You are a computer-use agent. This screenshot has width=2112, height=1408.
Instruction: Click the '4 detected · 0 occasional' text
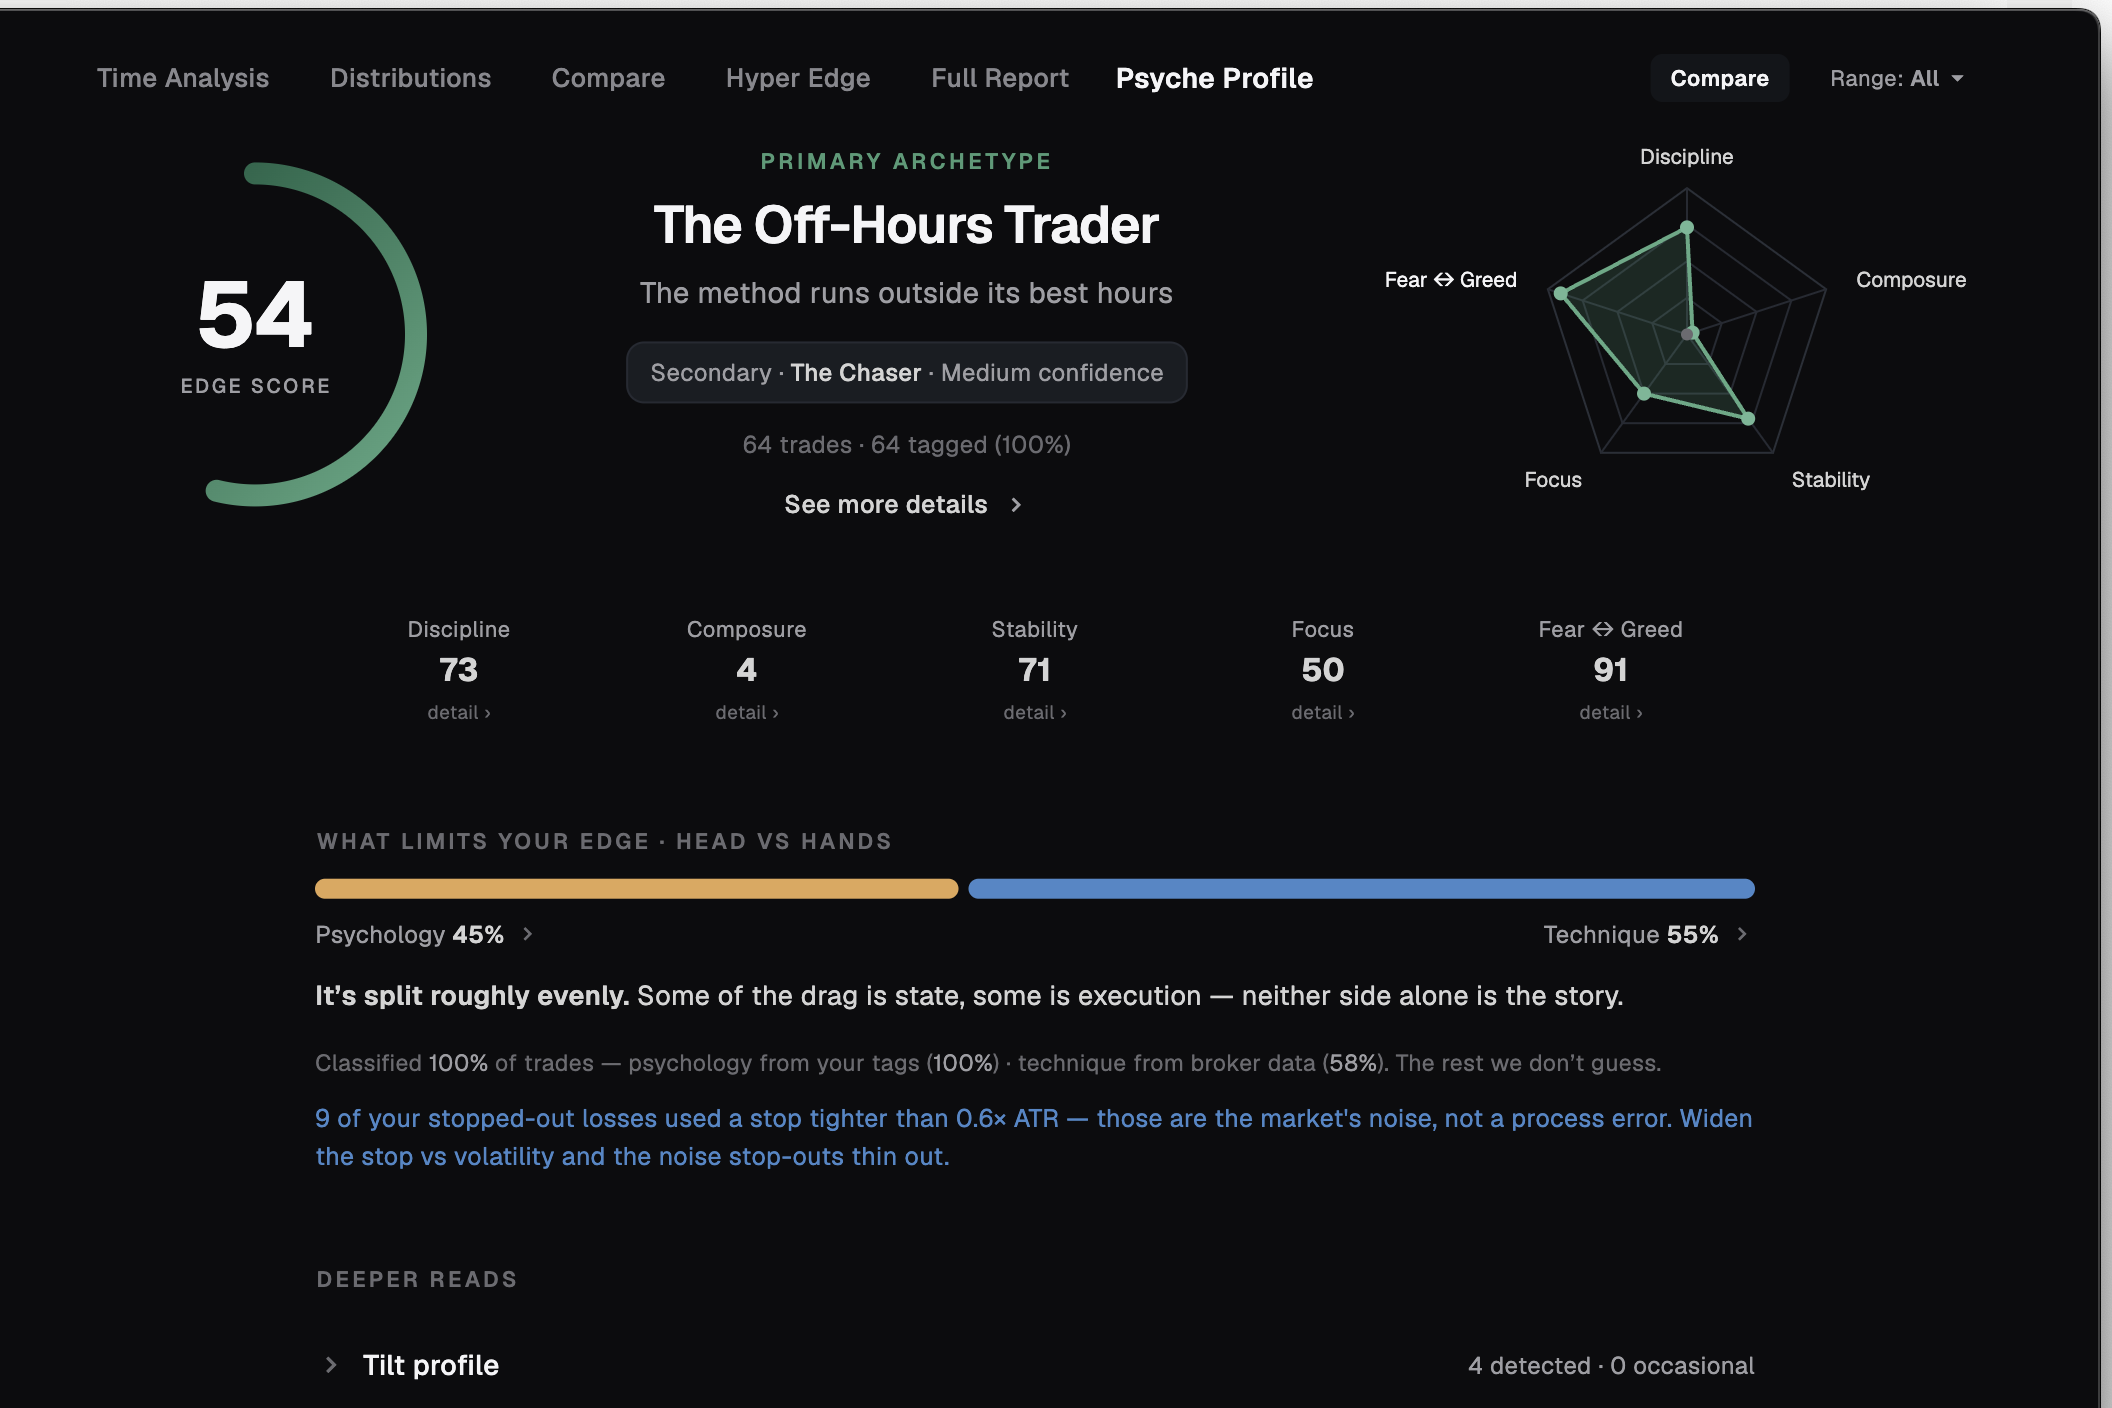point(1611,1365)
